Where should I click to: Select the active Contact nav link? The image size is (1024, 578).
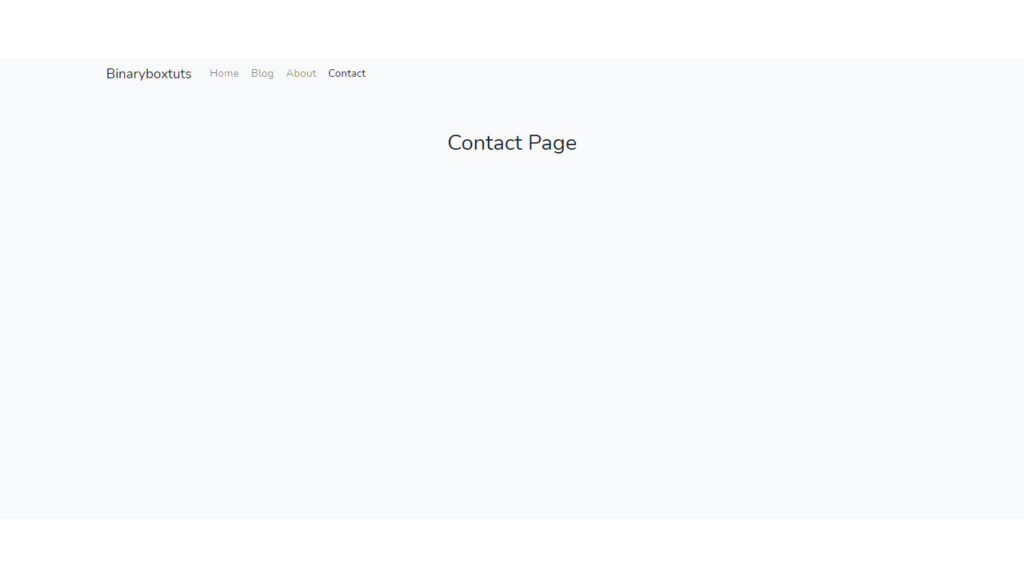347,73
